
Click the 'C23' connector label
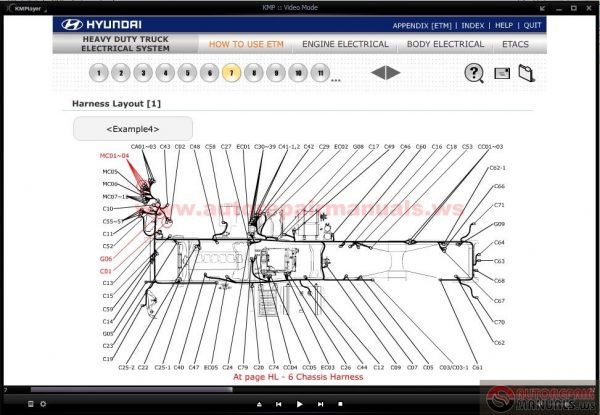[108, 346]
